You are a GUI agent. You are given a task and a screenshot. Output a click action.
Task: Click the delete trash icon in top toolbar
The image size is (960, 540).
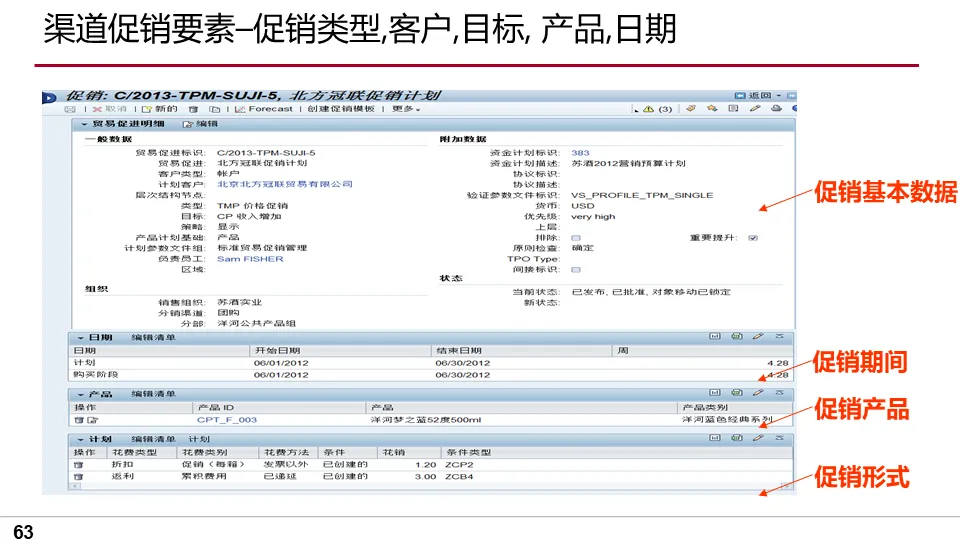[193, 109]
